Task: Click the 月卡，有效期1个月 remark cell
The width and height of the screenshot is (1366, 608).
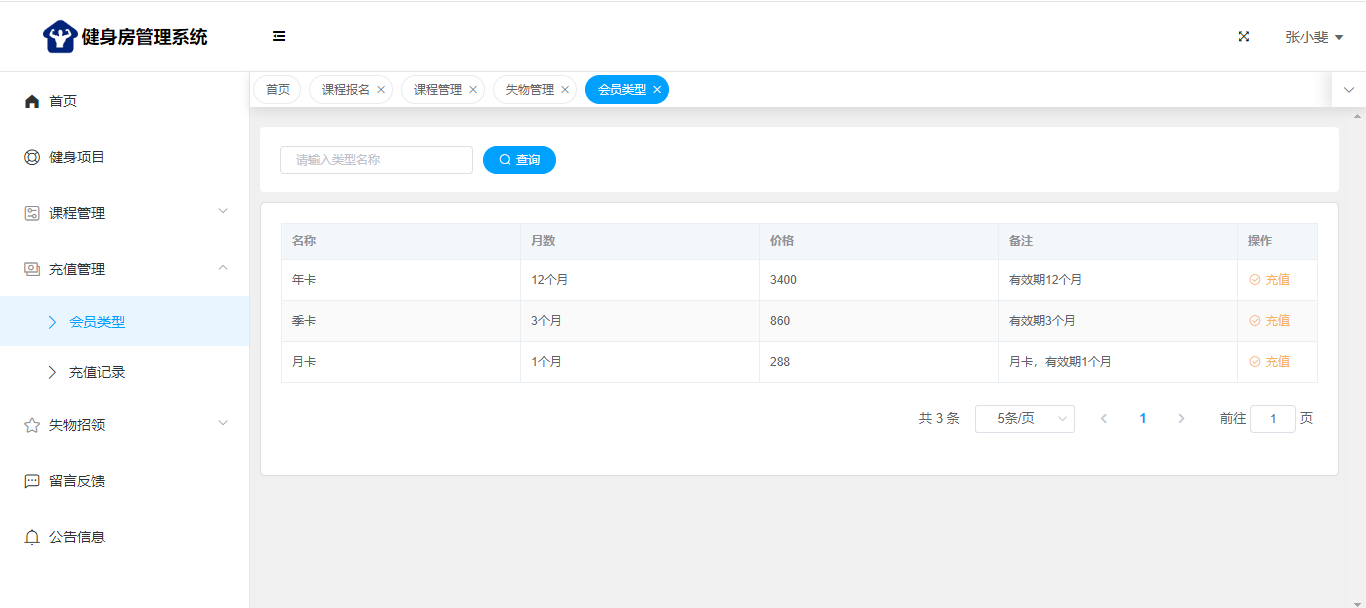Action: 1118,362
